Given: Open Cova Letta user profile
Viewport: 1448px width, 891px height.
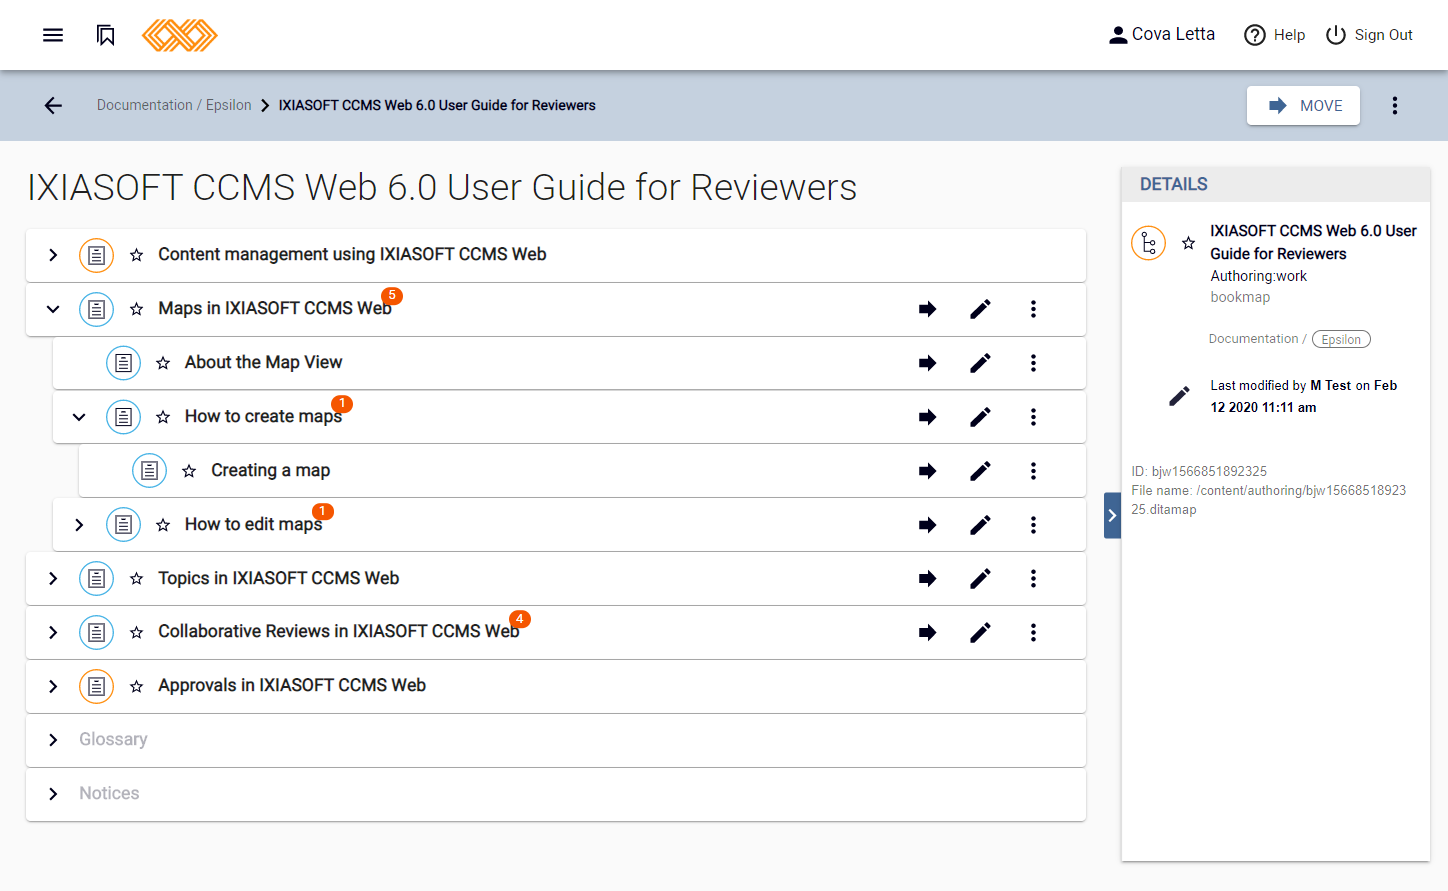Looking at the screenshot, I should coord(1162,35).
